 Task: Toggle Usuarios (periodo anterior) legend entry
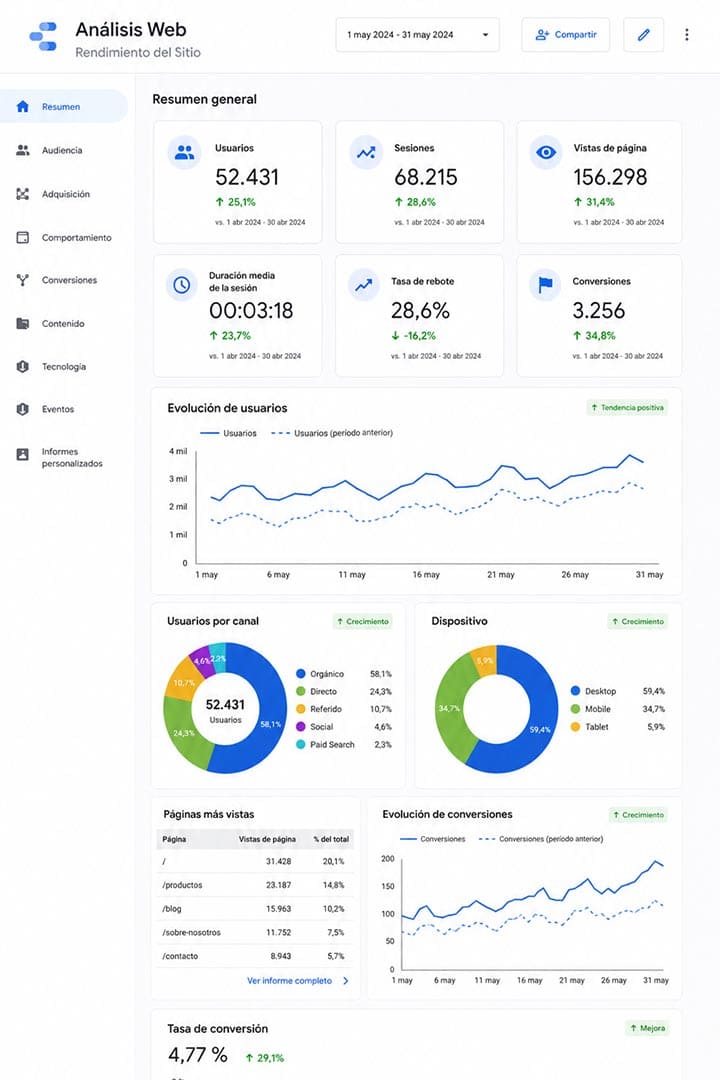(332, 433)
